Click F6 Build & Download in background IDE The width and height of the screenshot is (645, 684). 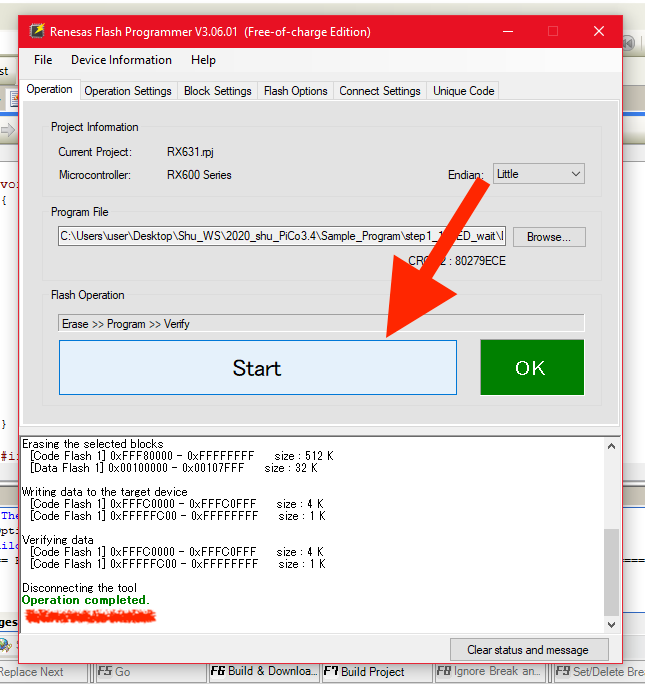pyautogui.click(x=263, y=671)
